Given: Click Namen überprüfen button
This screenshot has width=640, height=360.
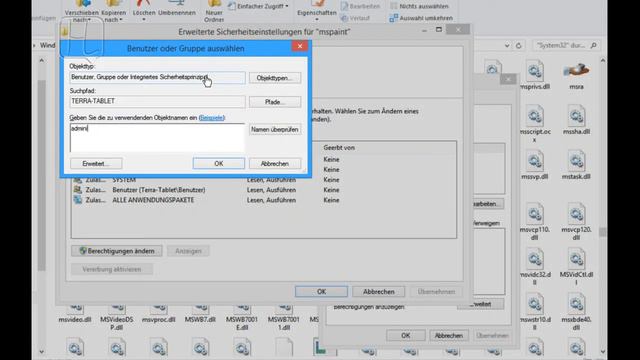Looking at the screenshot, I should click(275, 129).
